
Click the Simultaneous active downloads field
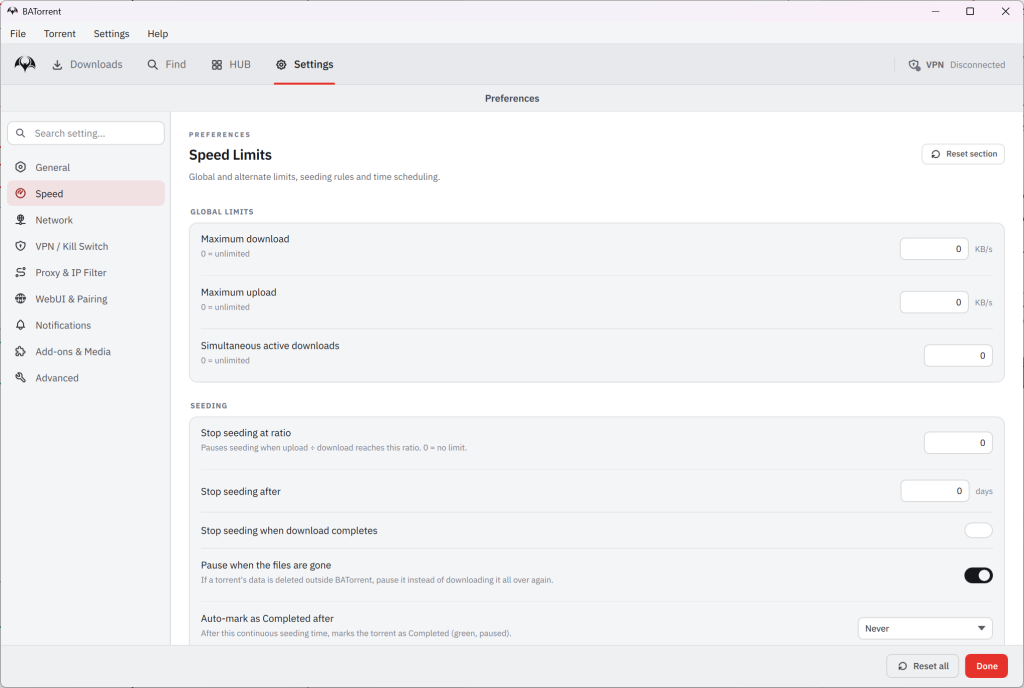pyautogui.click(x=958, y=356)
